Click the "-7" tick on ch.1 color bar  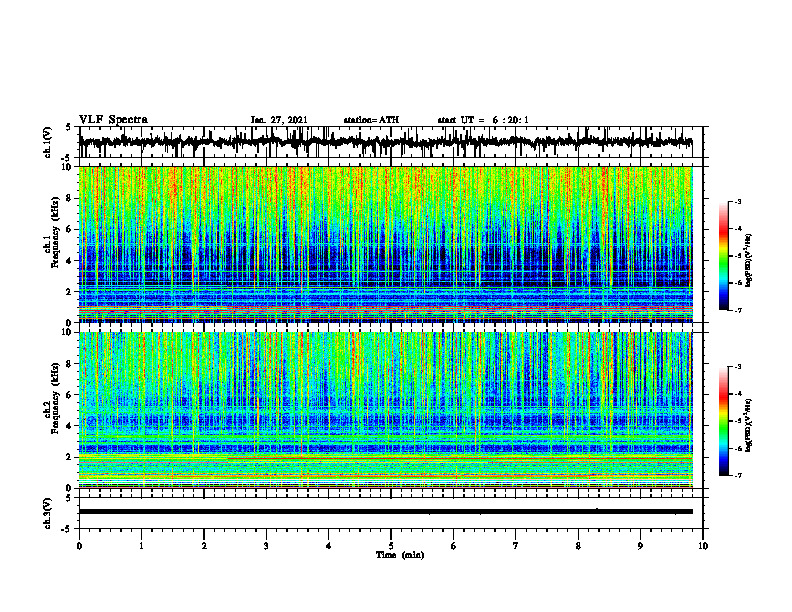738,310
